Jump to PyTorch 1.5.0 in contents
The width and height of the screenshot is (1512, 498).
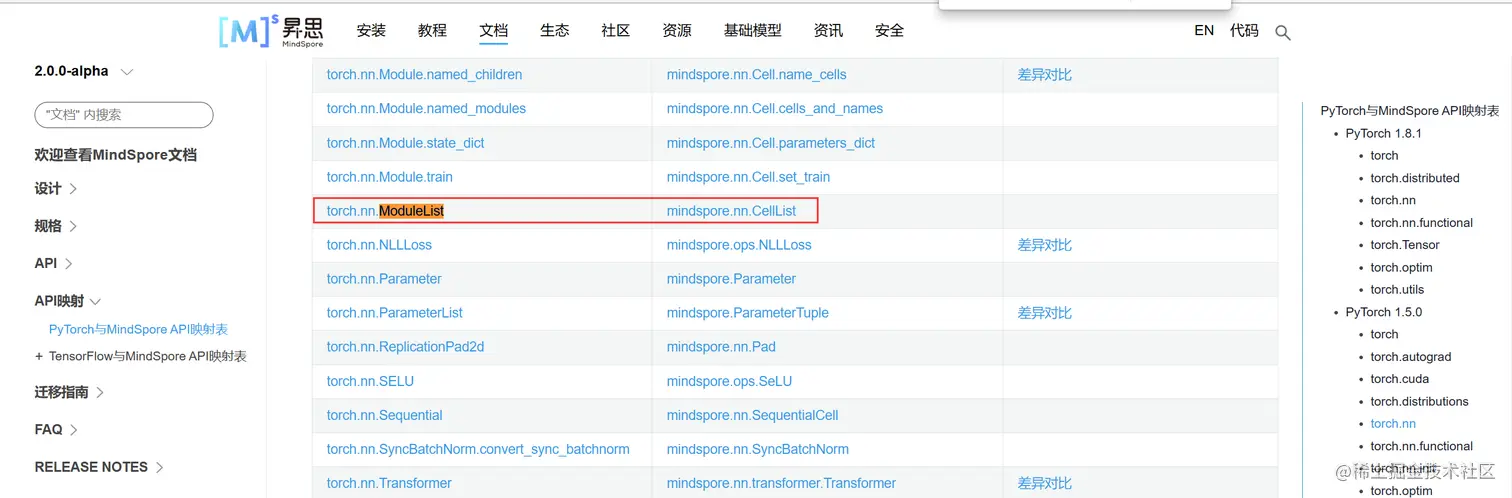[1384, 312]
